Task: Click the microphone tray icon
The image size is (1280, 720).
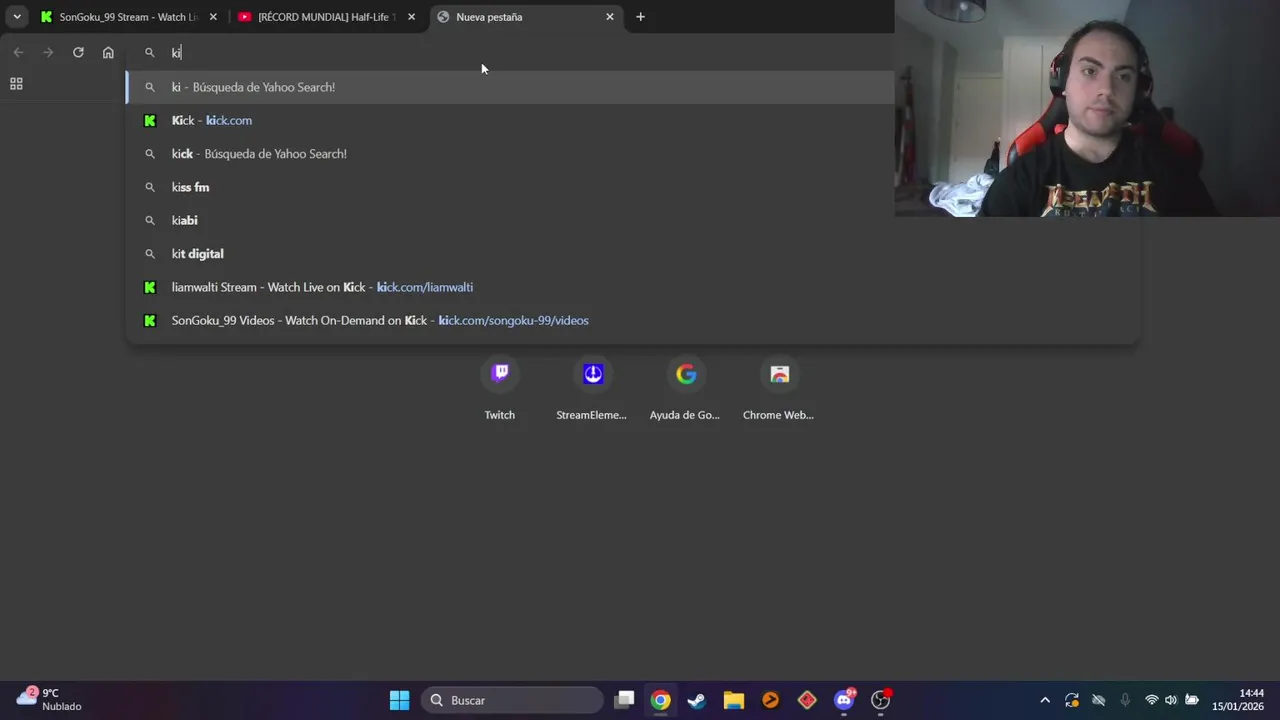Action: click(1125, 700)
